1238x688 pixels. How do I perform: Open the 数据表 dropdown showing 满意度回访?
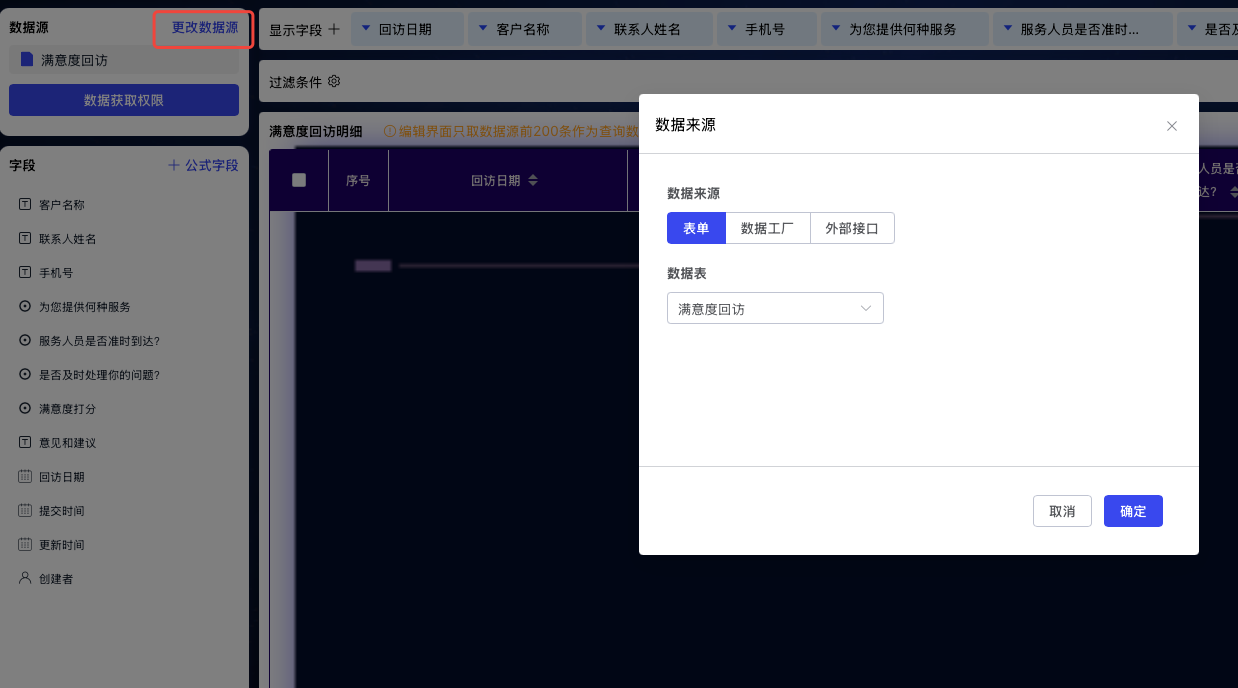click(775, 309)
